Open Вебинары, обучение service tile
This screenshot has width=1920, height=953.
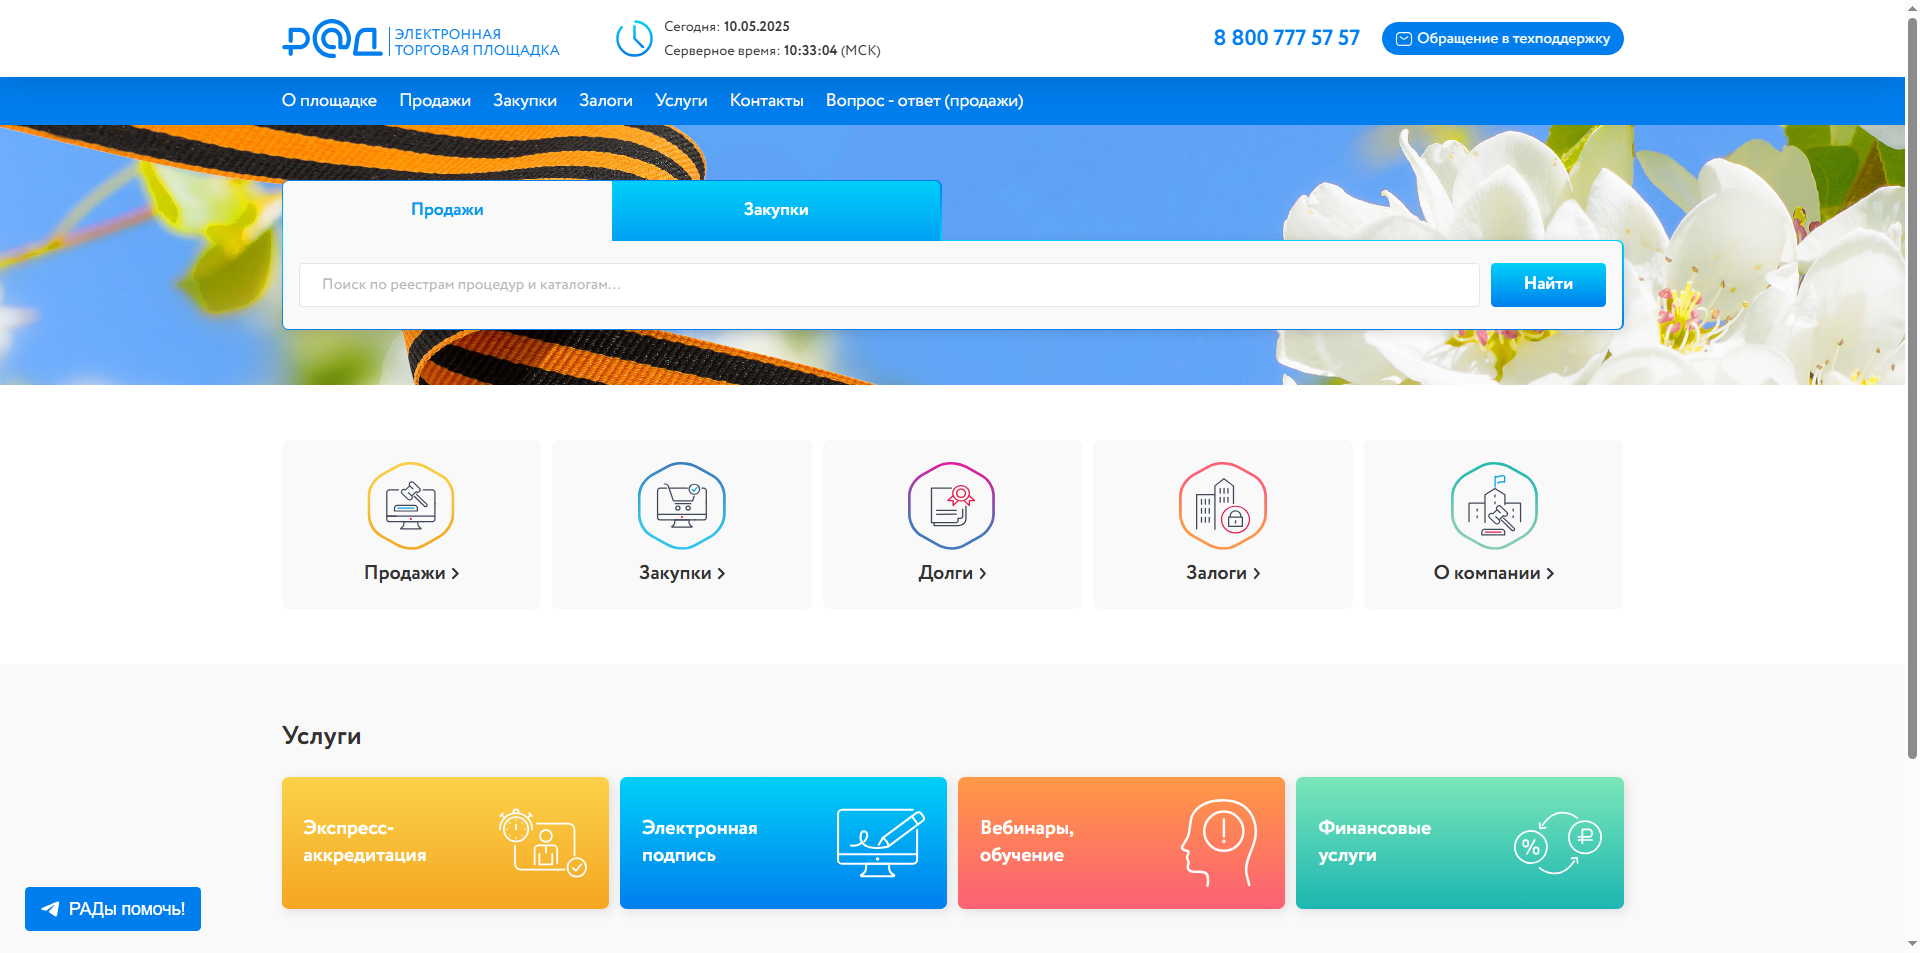[1121, 843]
